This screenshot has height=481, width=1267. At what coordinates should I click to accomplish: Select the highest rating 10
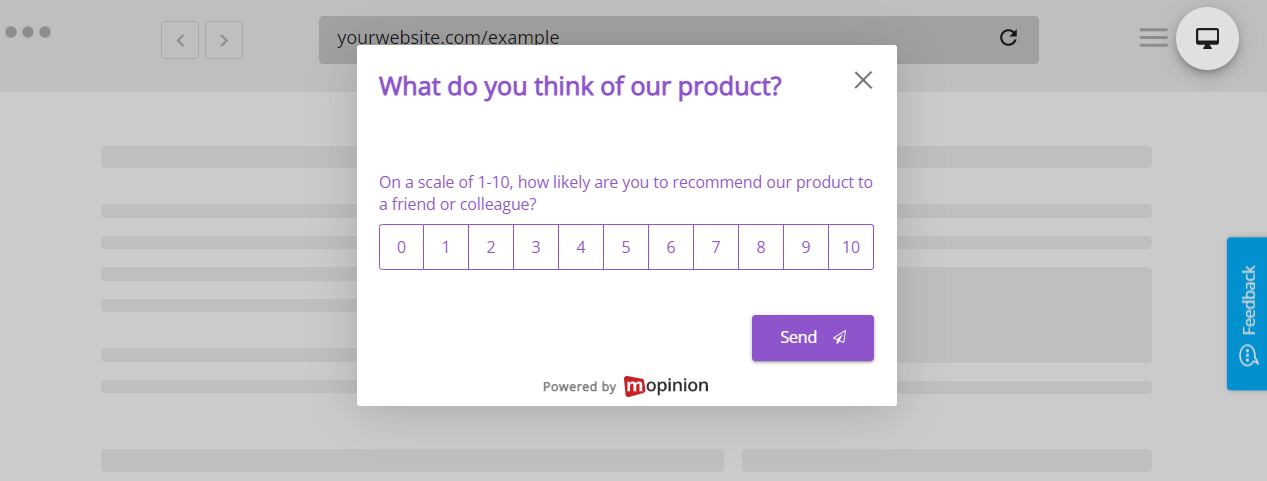tap(851, 247)
